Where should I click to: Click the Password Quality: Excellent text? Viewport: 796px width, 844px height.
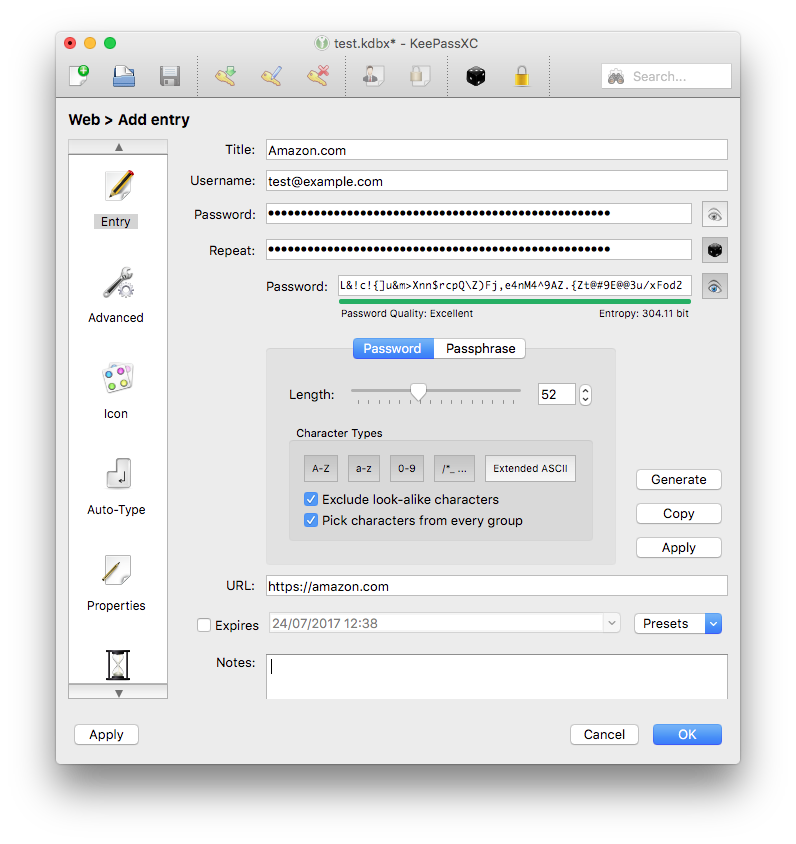(407, 314)
